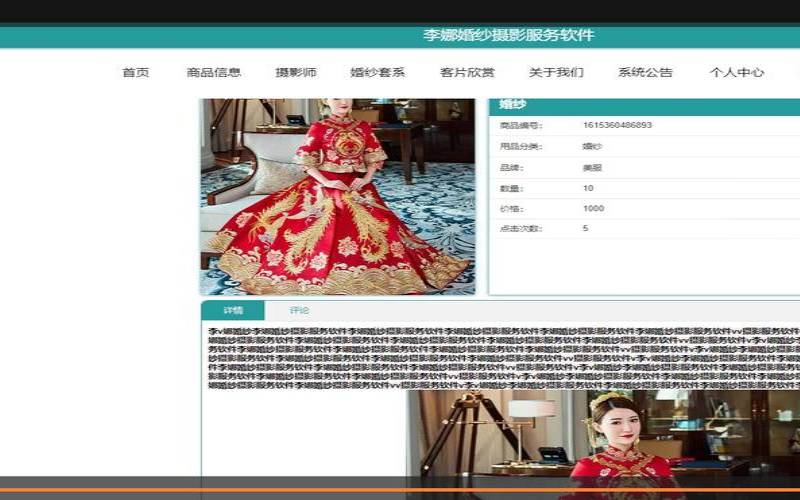Go to 商品信息 in the navigation bar

tap(214, 72)
